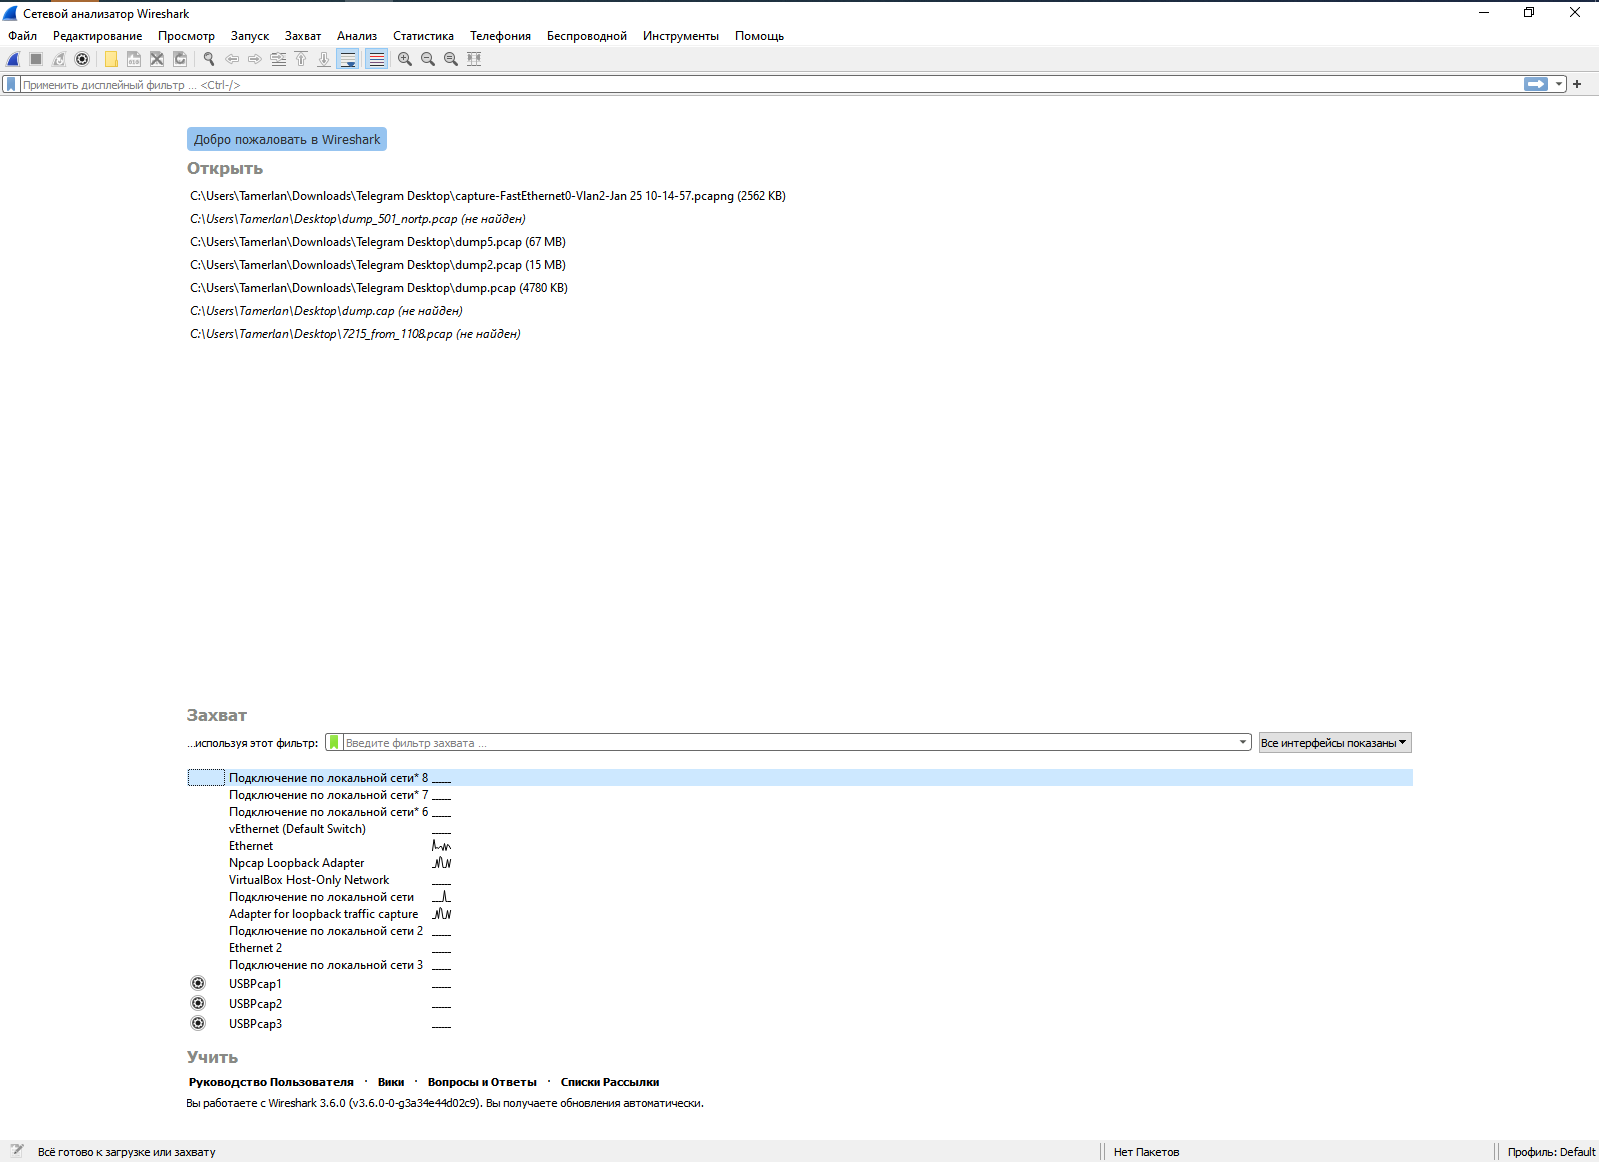Open the Помощь menu
Image resolution: width=1599 pixels, height=1162 pixels.
pyautogui.click(x=759, y=36)
